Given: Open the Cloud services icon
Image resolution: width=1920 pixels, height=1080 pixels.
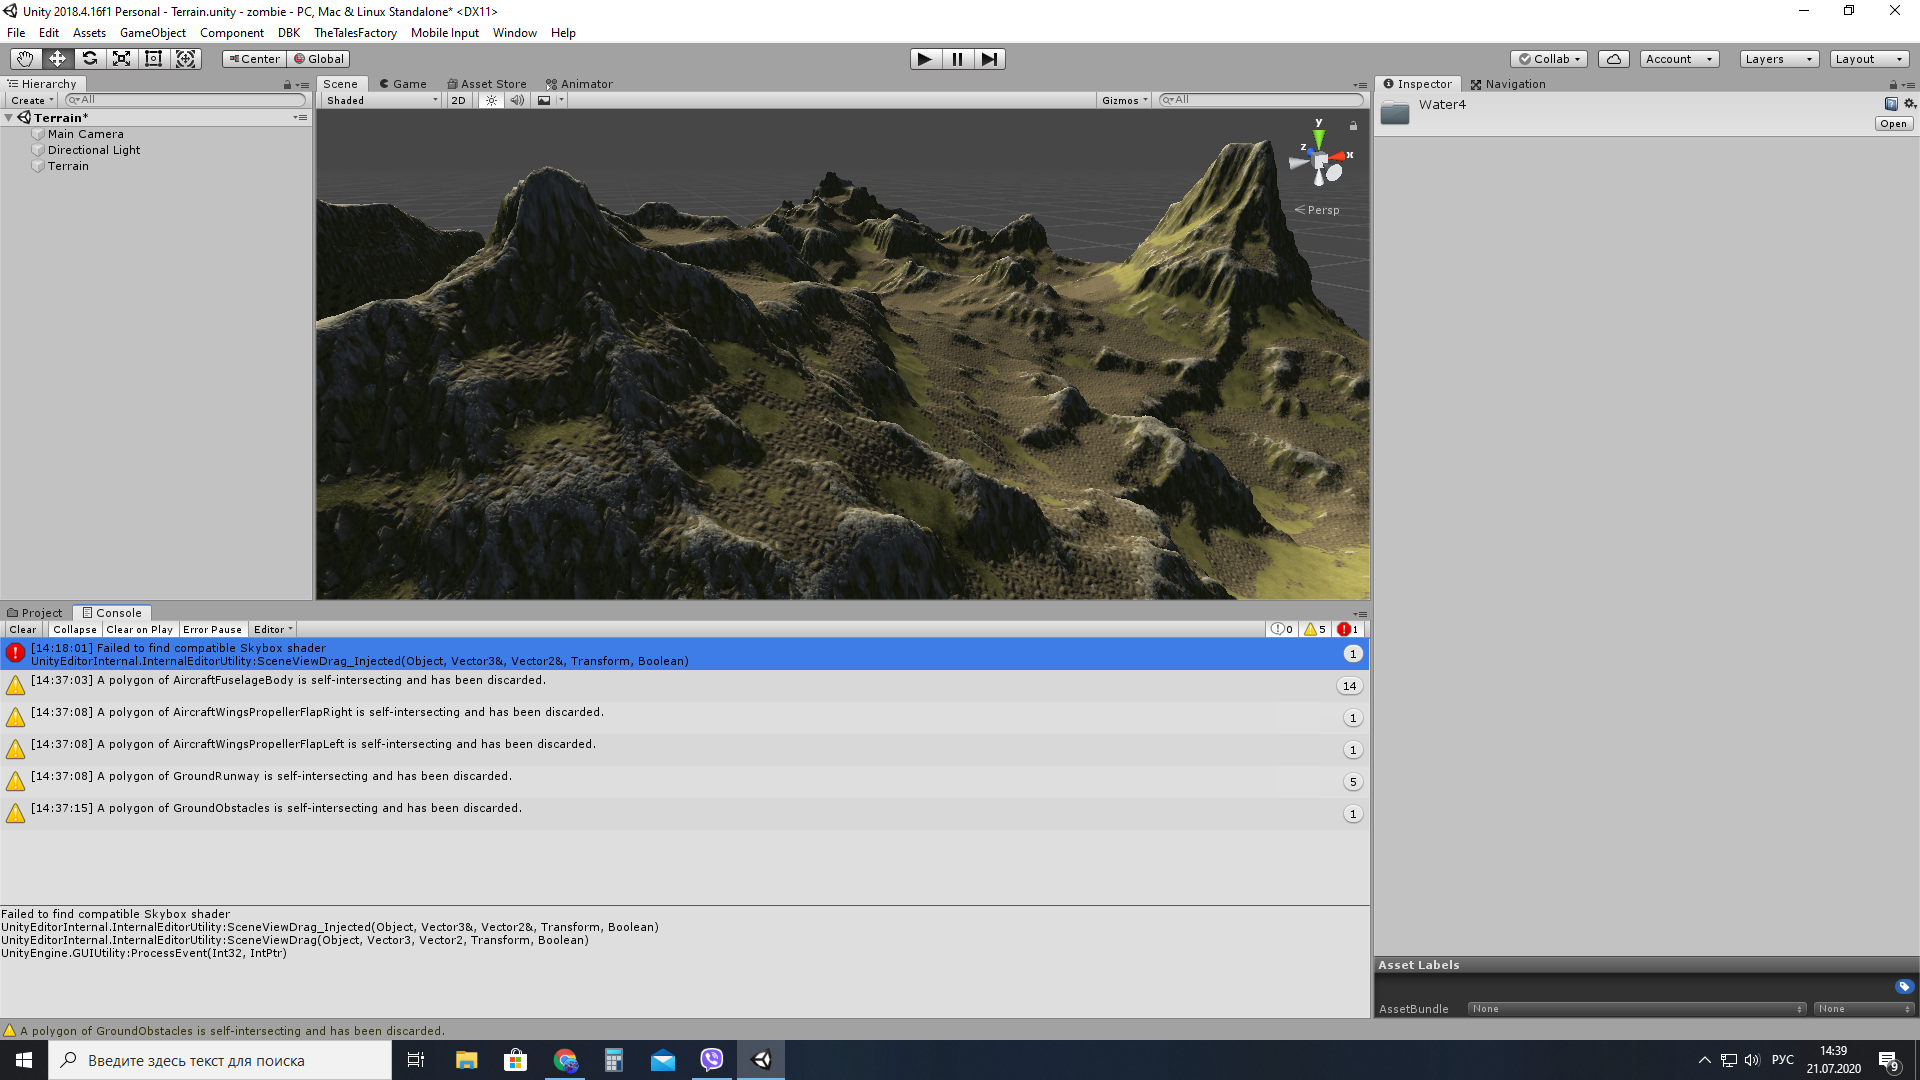Looking at the screenshot, I should coord(1613,59).
